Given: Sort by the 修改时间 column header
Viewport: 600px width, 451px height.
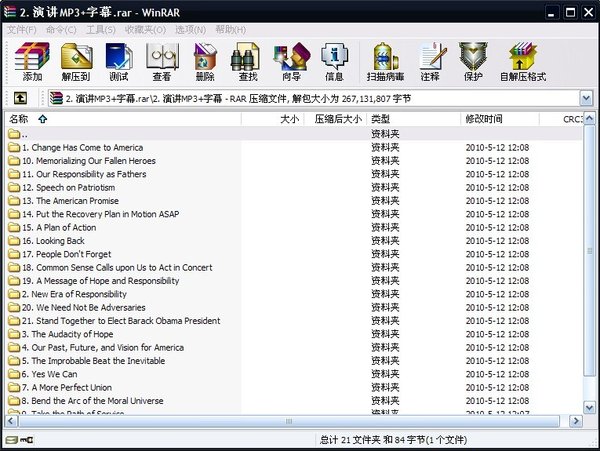Looking at the screenshot, I should tap(500, 119).
